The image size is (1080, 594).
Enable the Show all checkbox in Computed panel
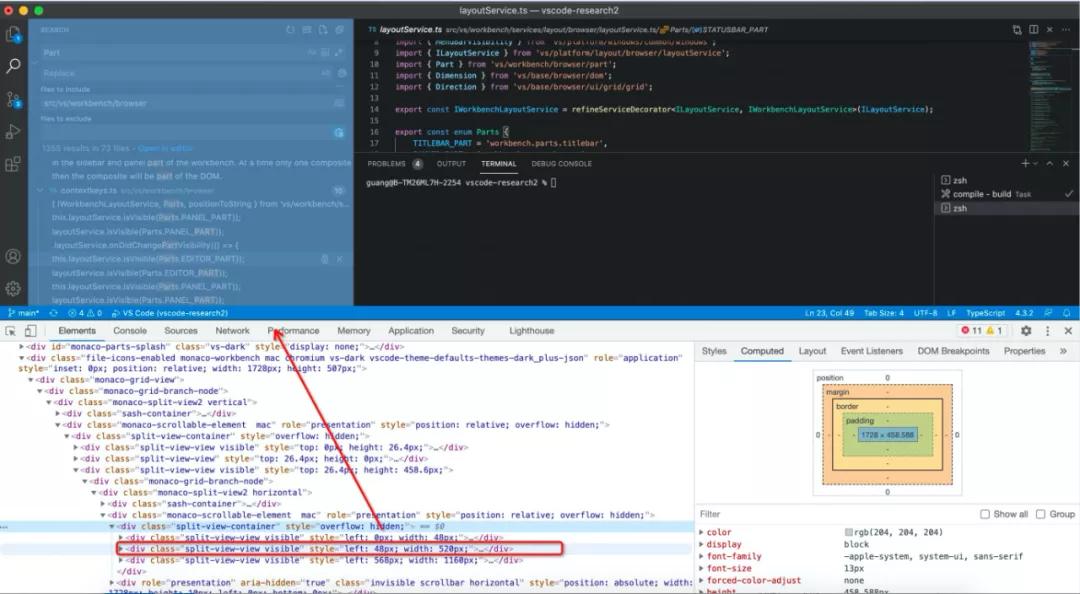point(986,514)
